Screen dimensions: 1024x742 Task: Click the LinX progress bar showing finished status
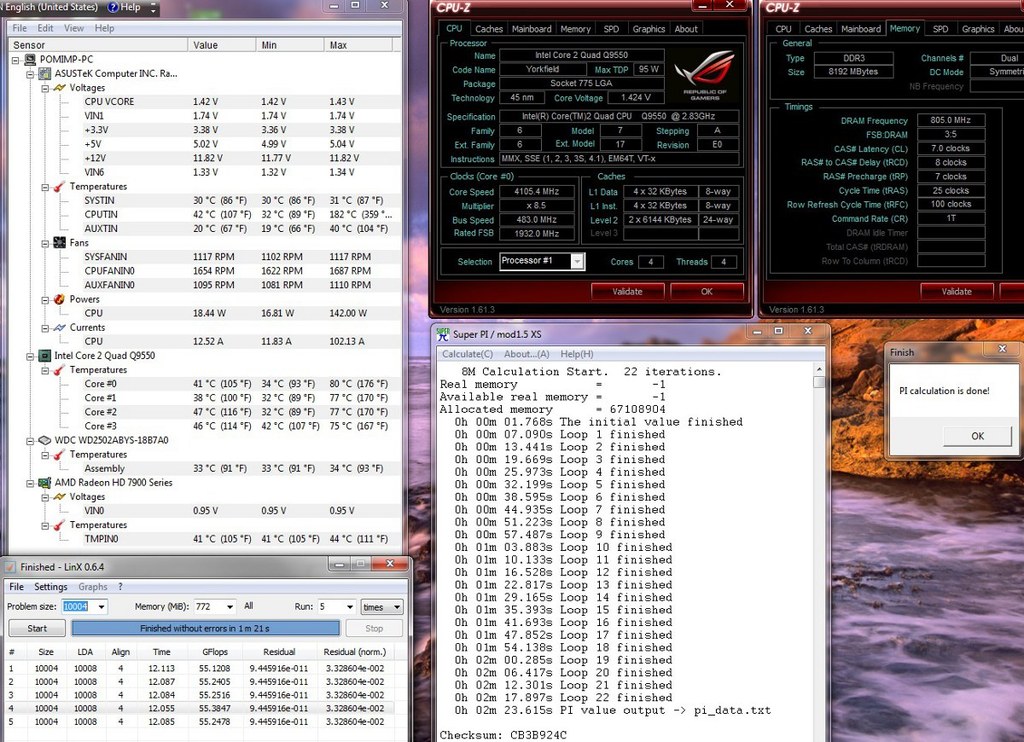(x=204, y=629)
